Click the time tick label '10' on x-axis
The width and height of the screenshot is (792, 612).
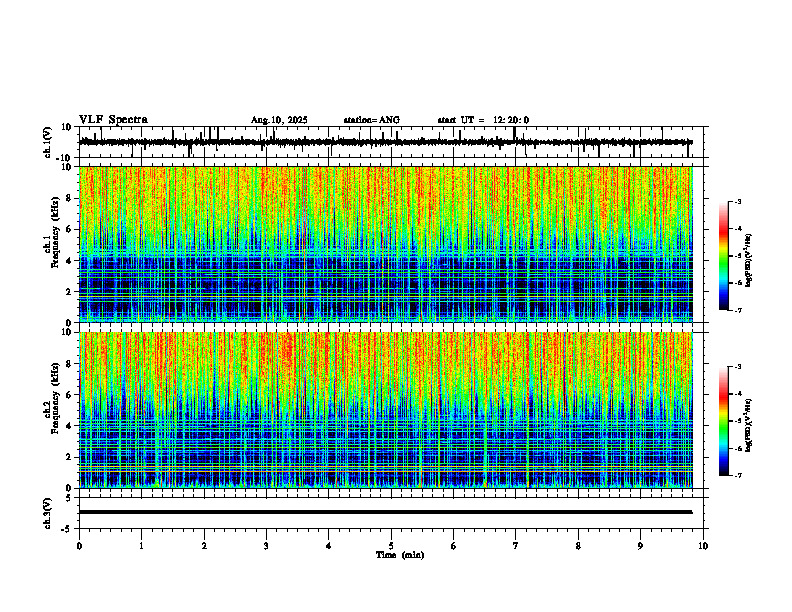703,546
